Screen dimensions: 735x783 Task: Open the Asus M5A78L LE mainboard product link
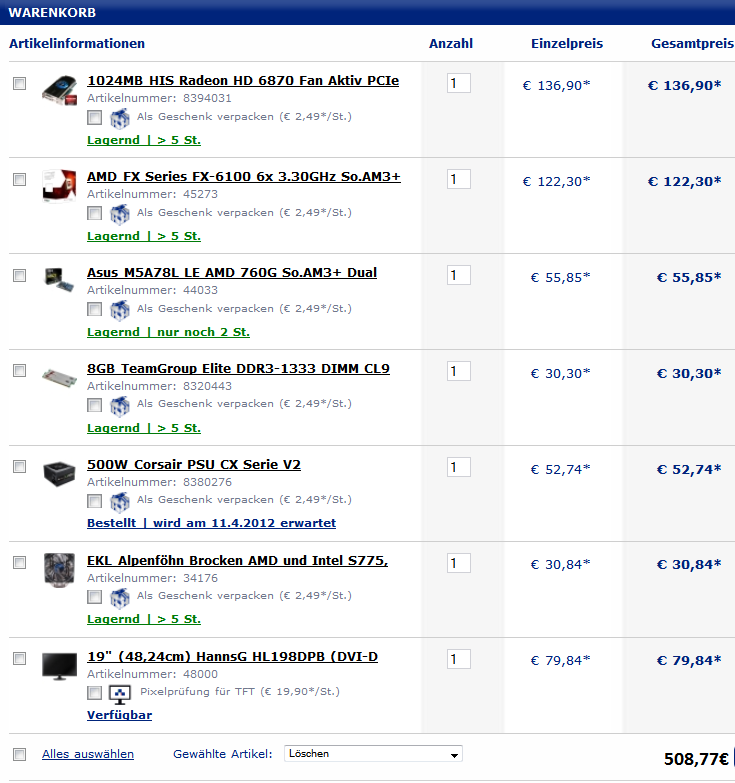[x=231, y=272]
